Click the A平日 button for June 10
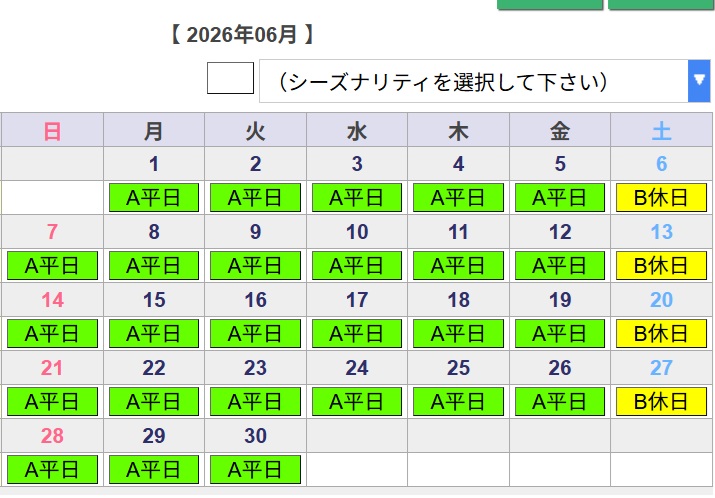This screenshot has height=498, width=715. coord(357,266)
